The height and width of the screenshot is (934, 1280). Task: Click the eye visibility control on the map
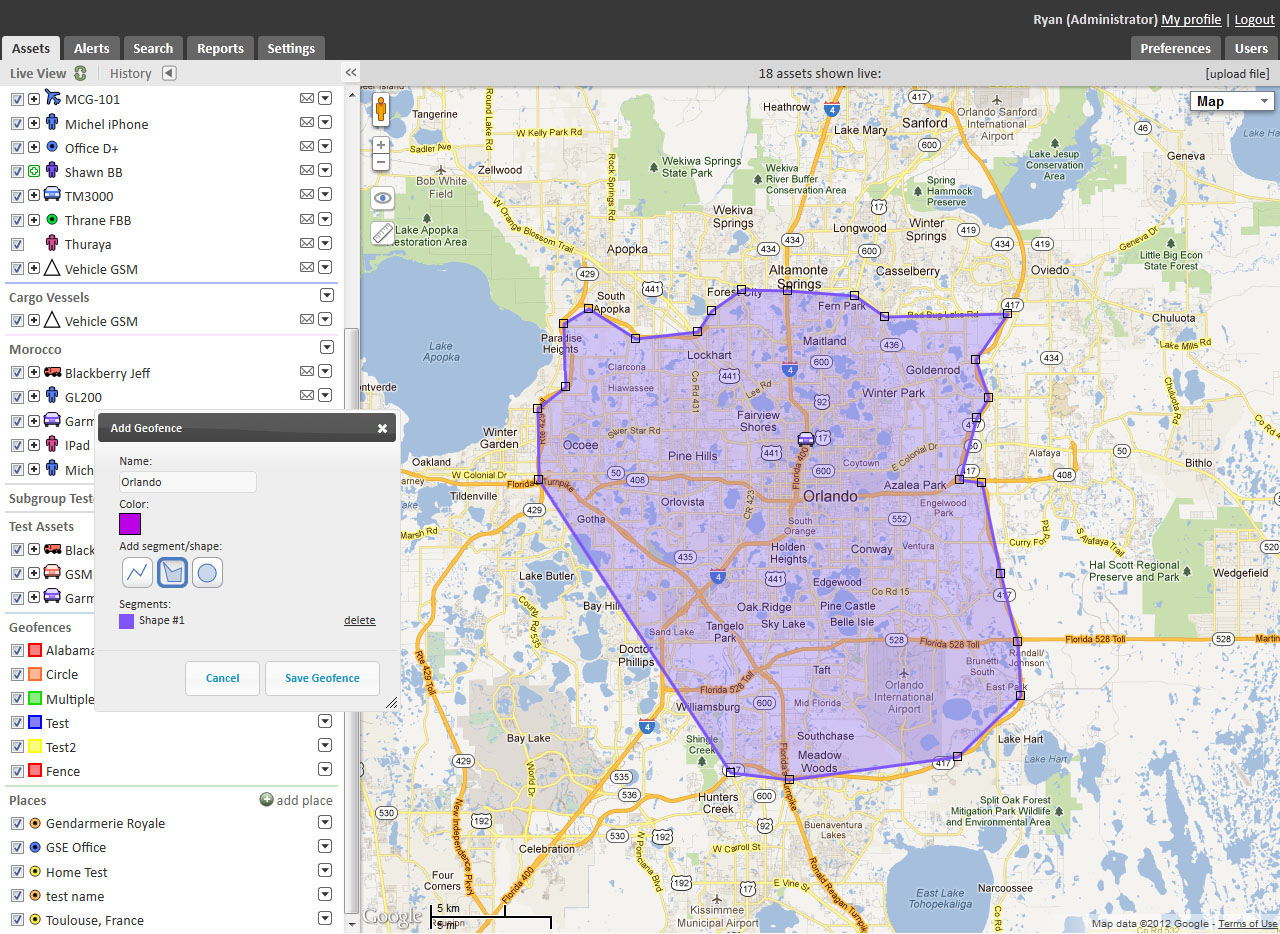381,198
